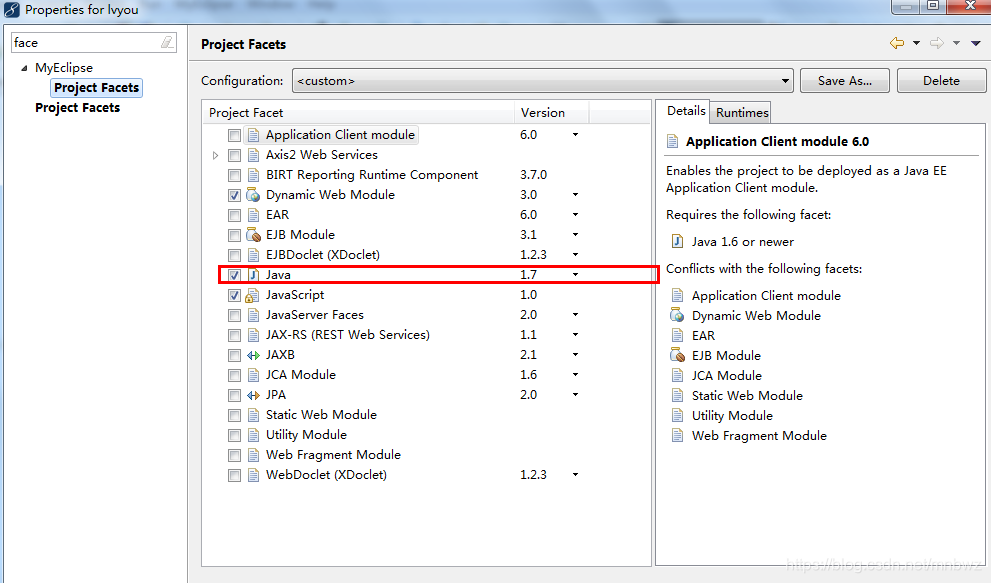Open the view menu dropdown arrow
The width and height of the screenshot is (991, 583).
pyautogui.click(x=976, y=43)
